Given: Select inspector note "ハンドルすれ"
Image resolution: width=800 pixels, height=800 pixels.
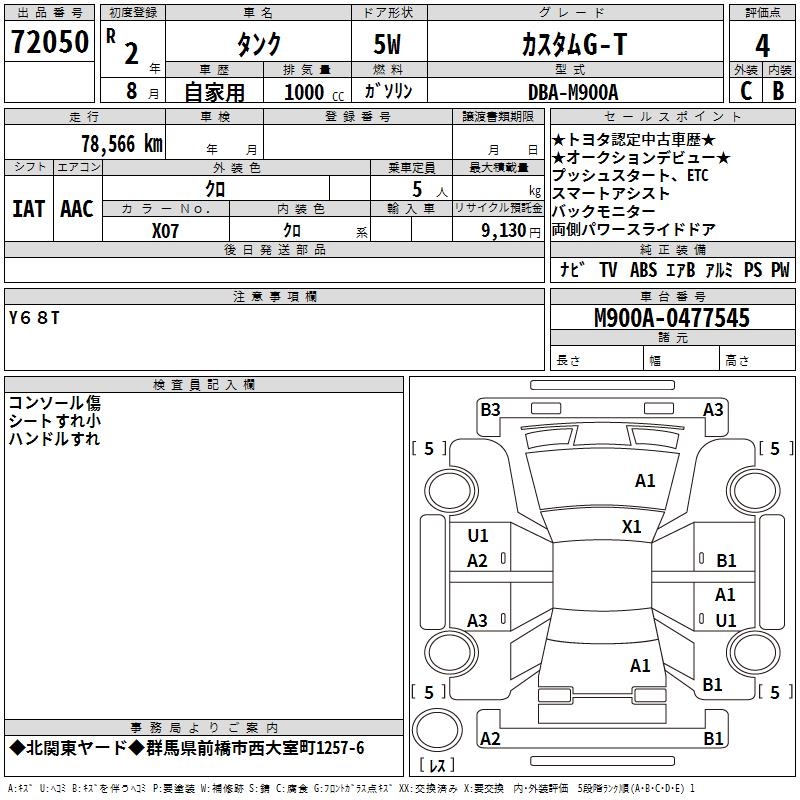Looking at the screenshot, I should point(54,438).
